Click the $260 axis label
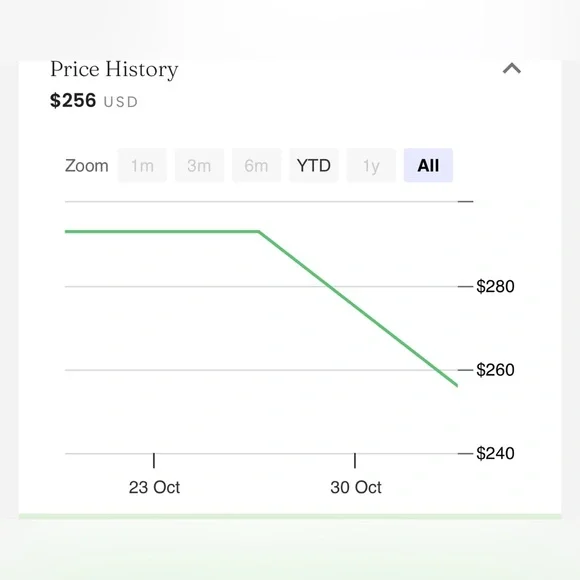Viewport: 580px width, 580px height. click(495, 370)
